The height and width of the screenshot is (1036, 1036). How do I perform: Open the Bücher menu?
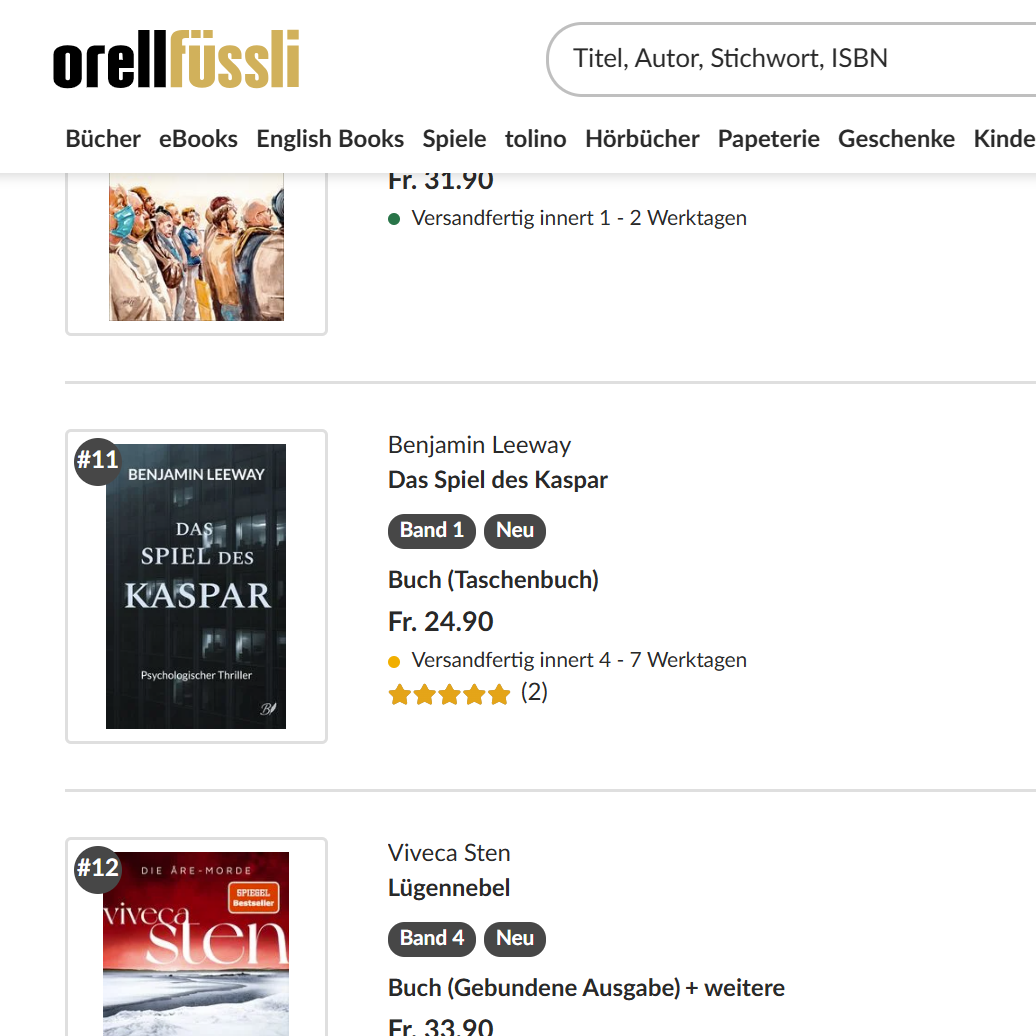coord(103,139)
